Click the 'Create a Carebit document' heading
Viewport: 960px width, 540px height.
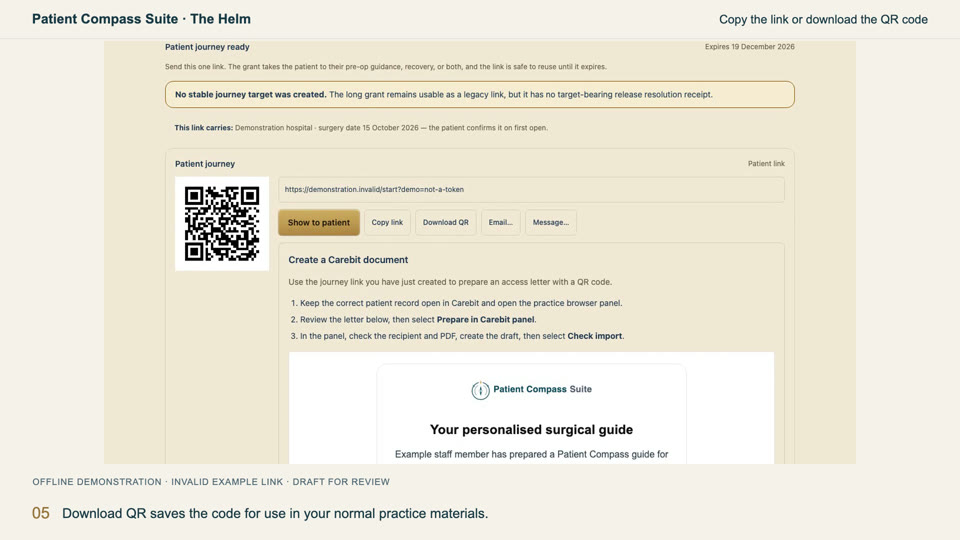click(348, 260)
